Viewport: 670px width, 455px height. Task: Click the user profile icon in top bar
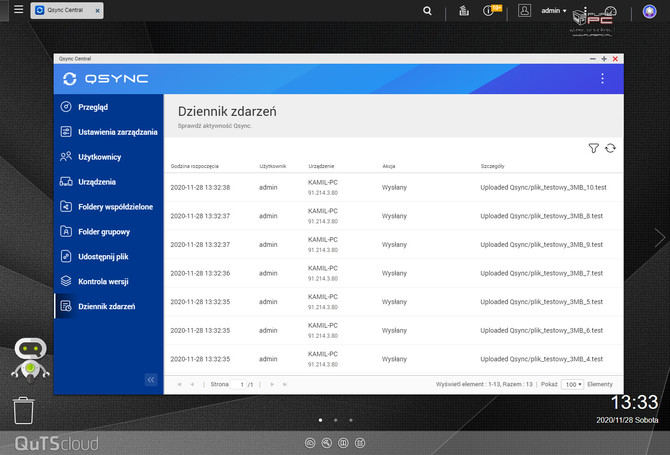(524, 10)
